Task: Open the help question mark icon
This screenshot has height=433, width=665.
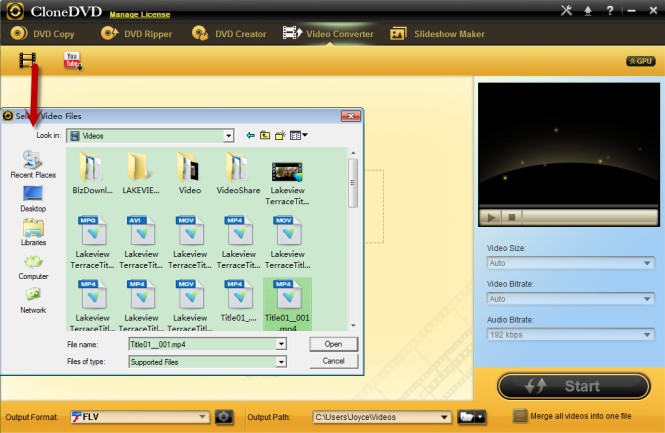Action: coord(610,11)
